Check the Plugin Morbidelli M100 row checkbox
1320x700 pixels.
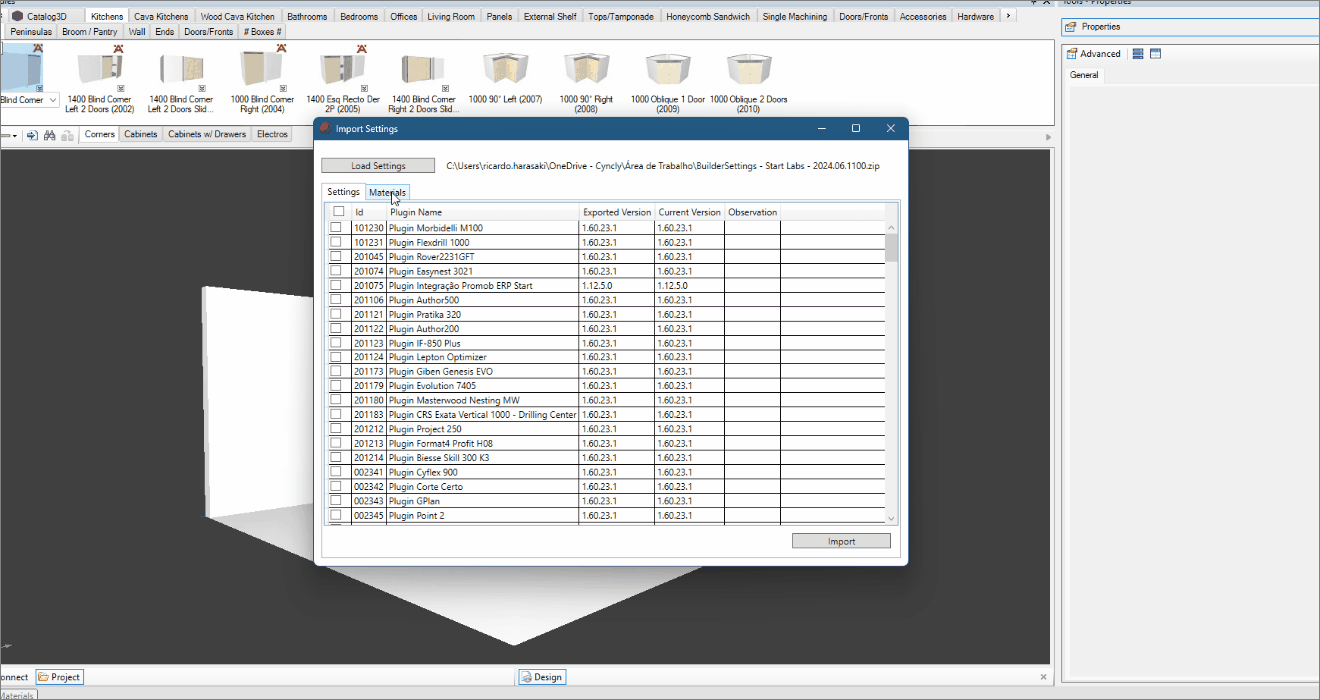pos(336,228)
